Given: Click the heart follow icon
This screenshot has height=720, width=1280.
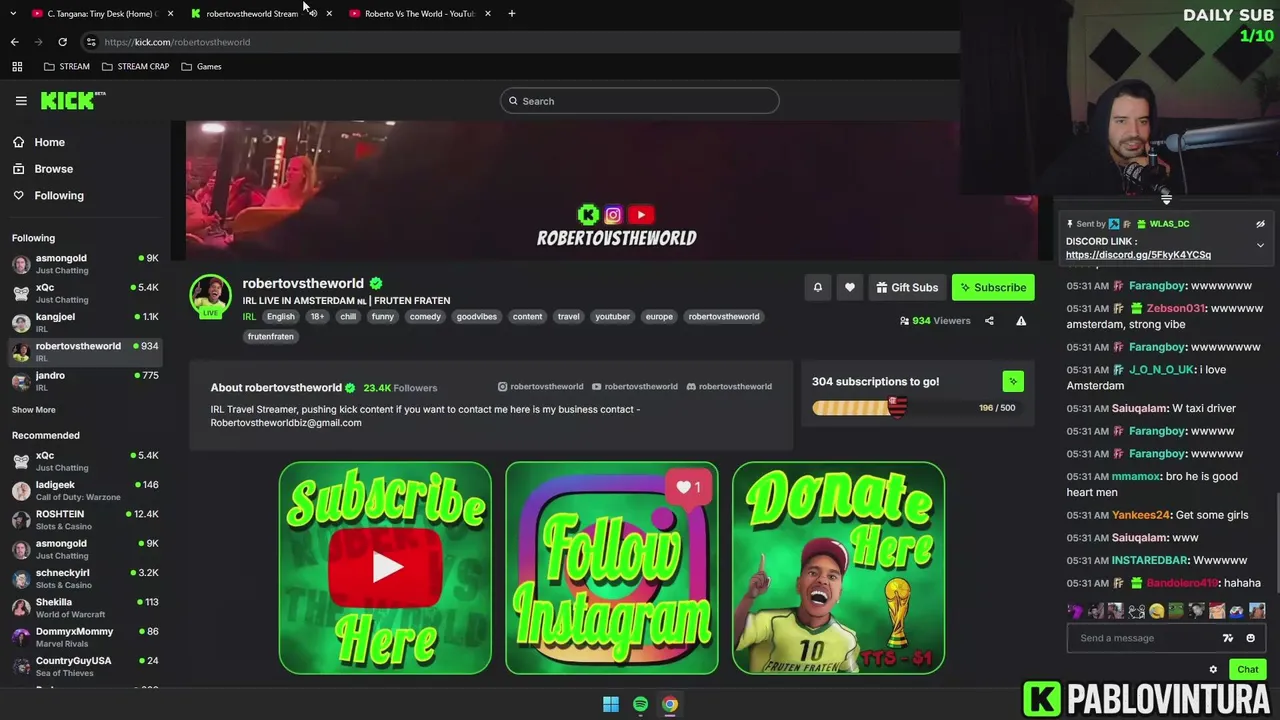Looking at the screenshot, I should tap(849, 287).
